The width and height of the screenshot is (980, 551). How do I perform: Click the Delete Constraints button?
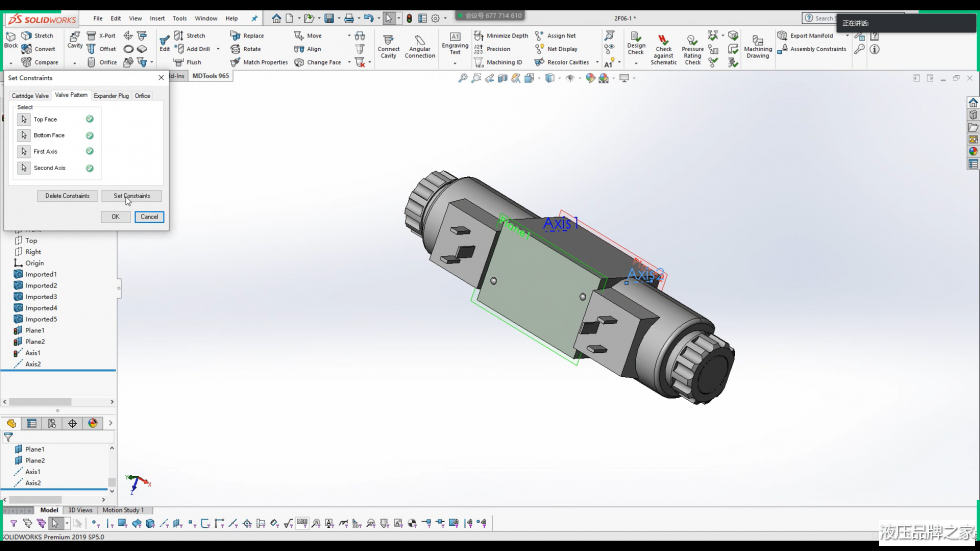tap(68, 196)
